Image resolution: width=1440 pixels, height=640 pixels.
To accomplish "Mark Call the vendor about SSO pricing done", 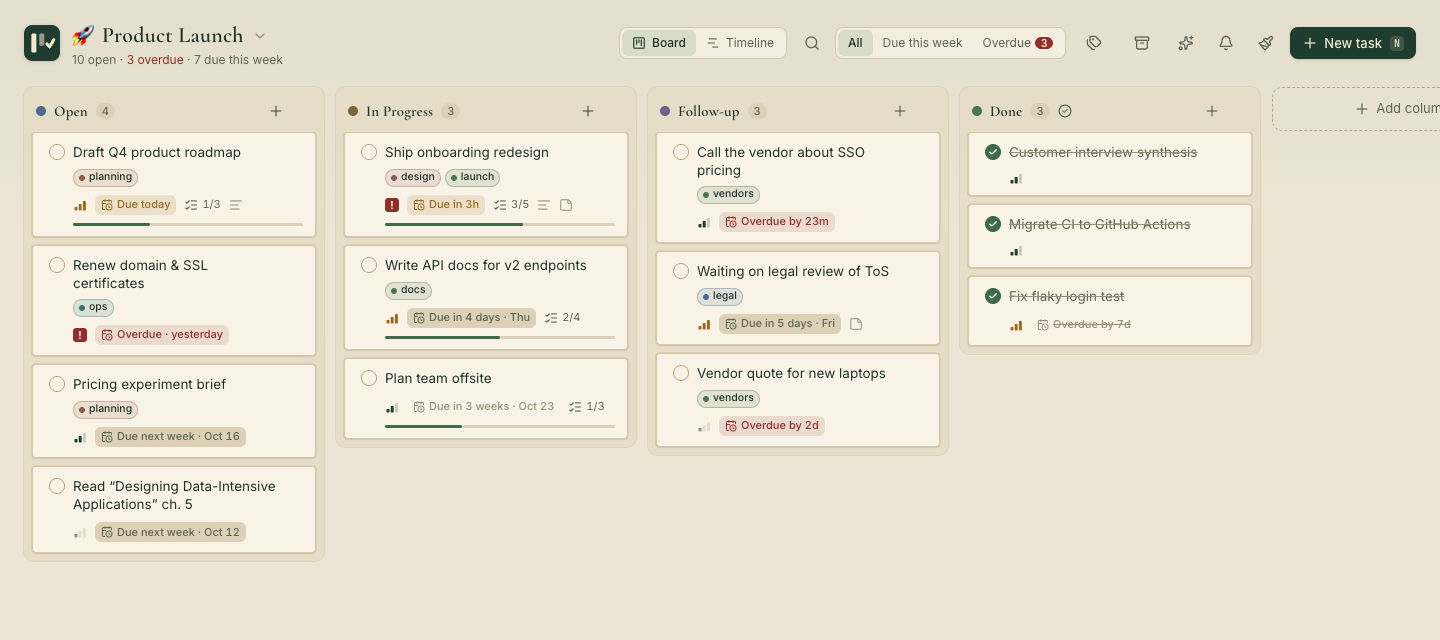I will (681, 152).
